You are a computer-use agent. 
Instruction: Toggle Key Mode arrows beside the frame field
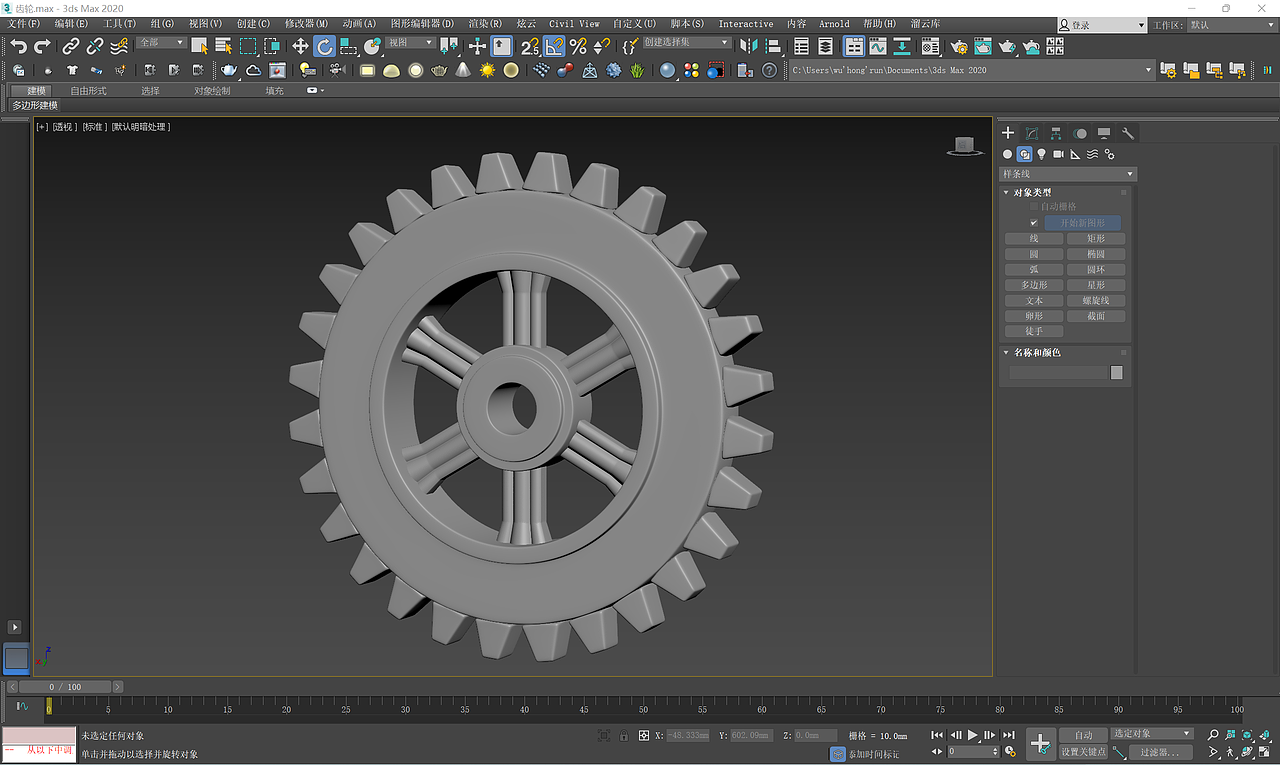(937, 751)
